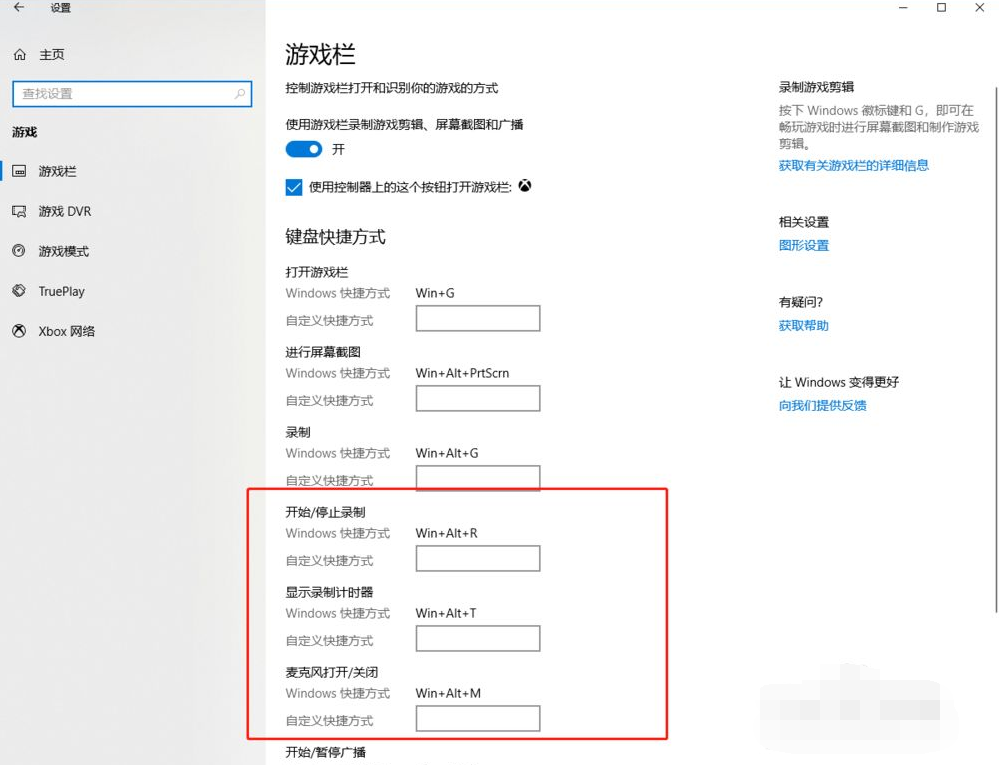Screen dimensions: 999x765
Task: Click the find a setting search box
Action: click(x=125, y=94)
